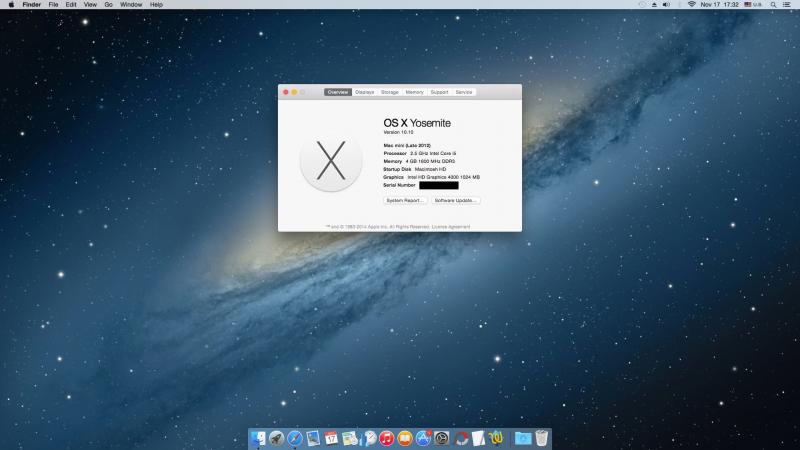Switch to the Service tab

[464, 92]
